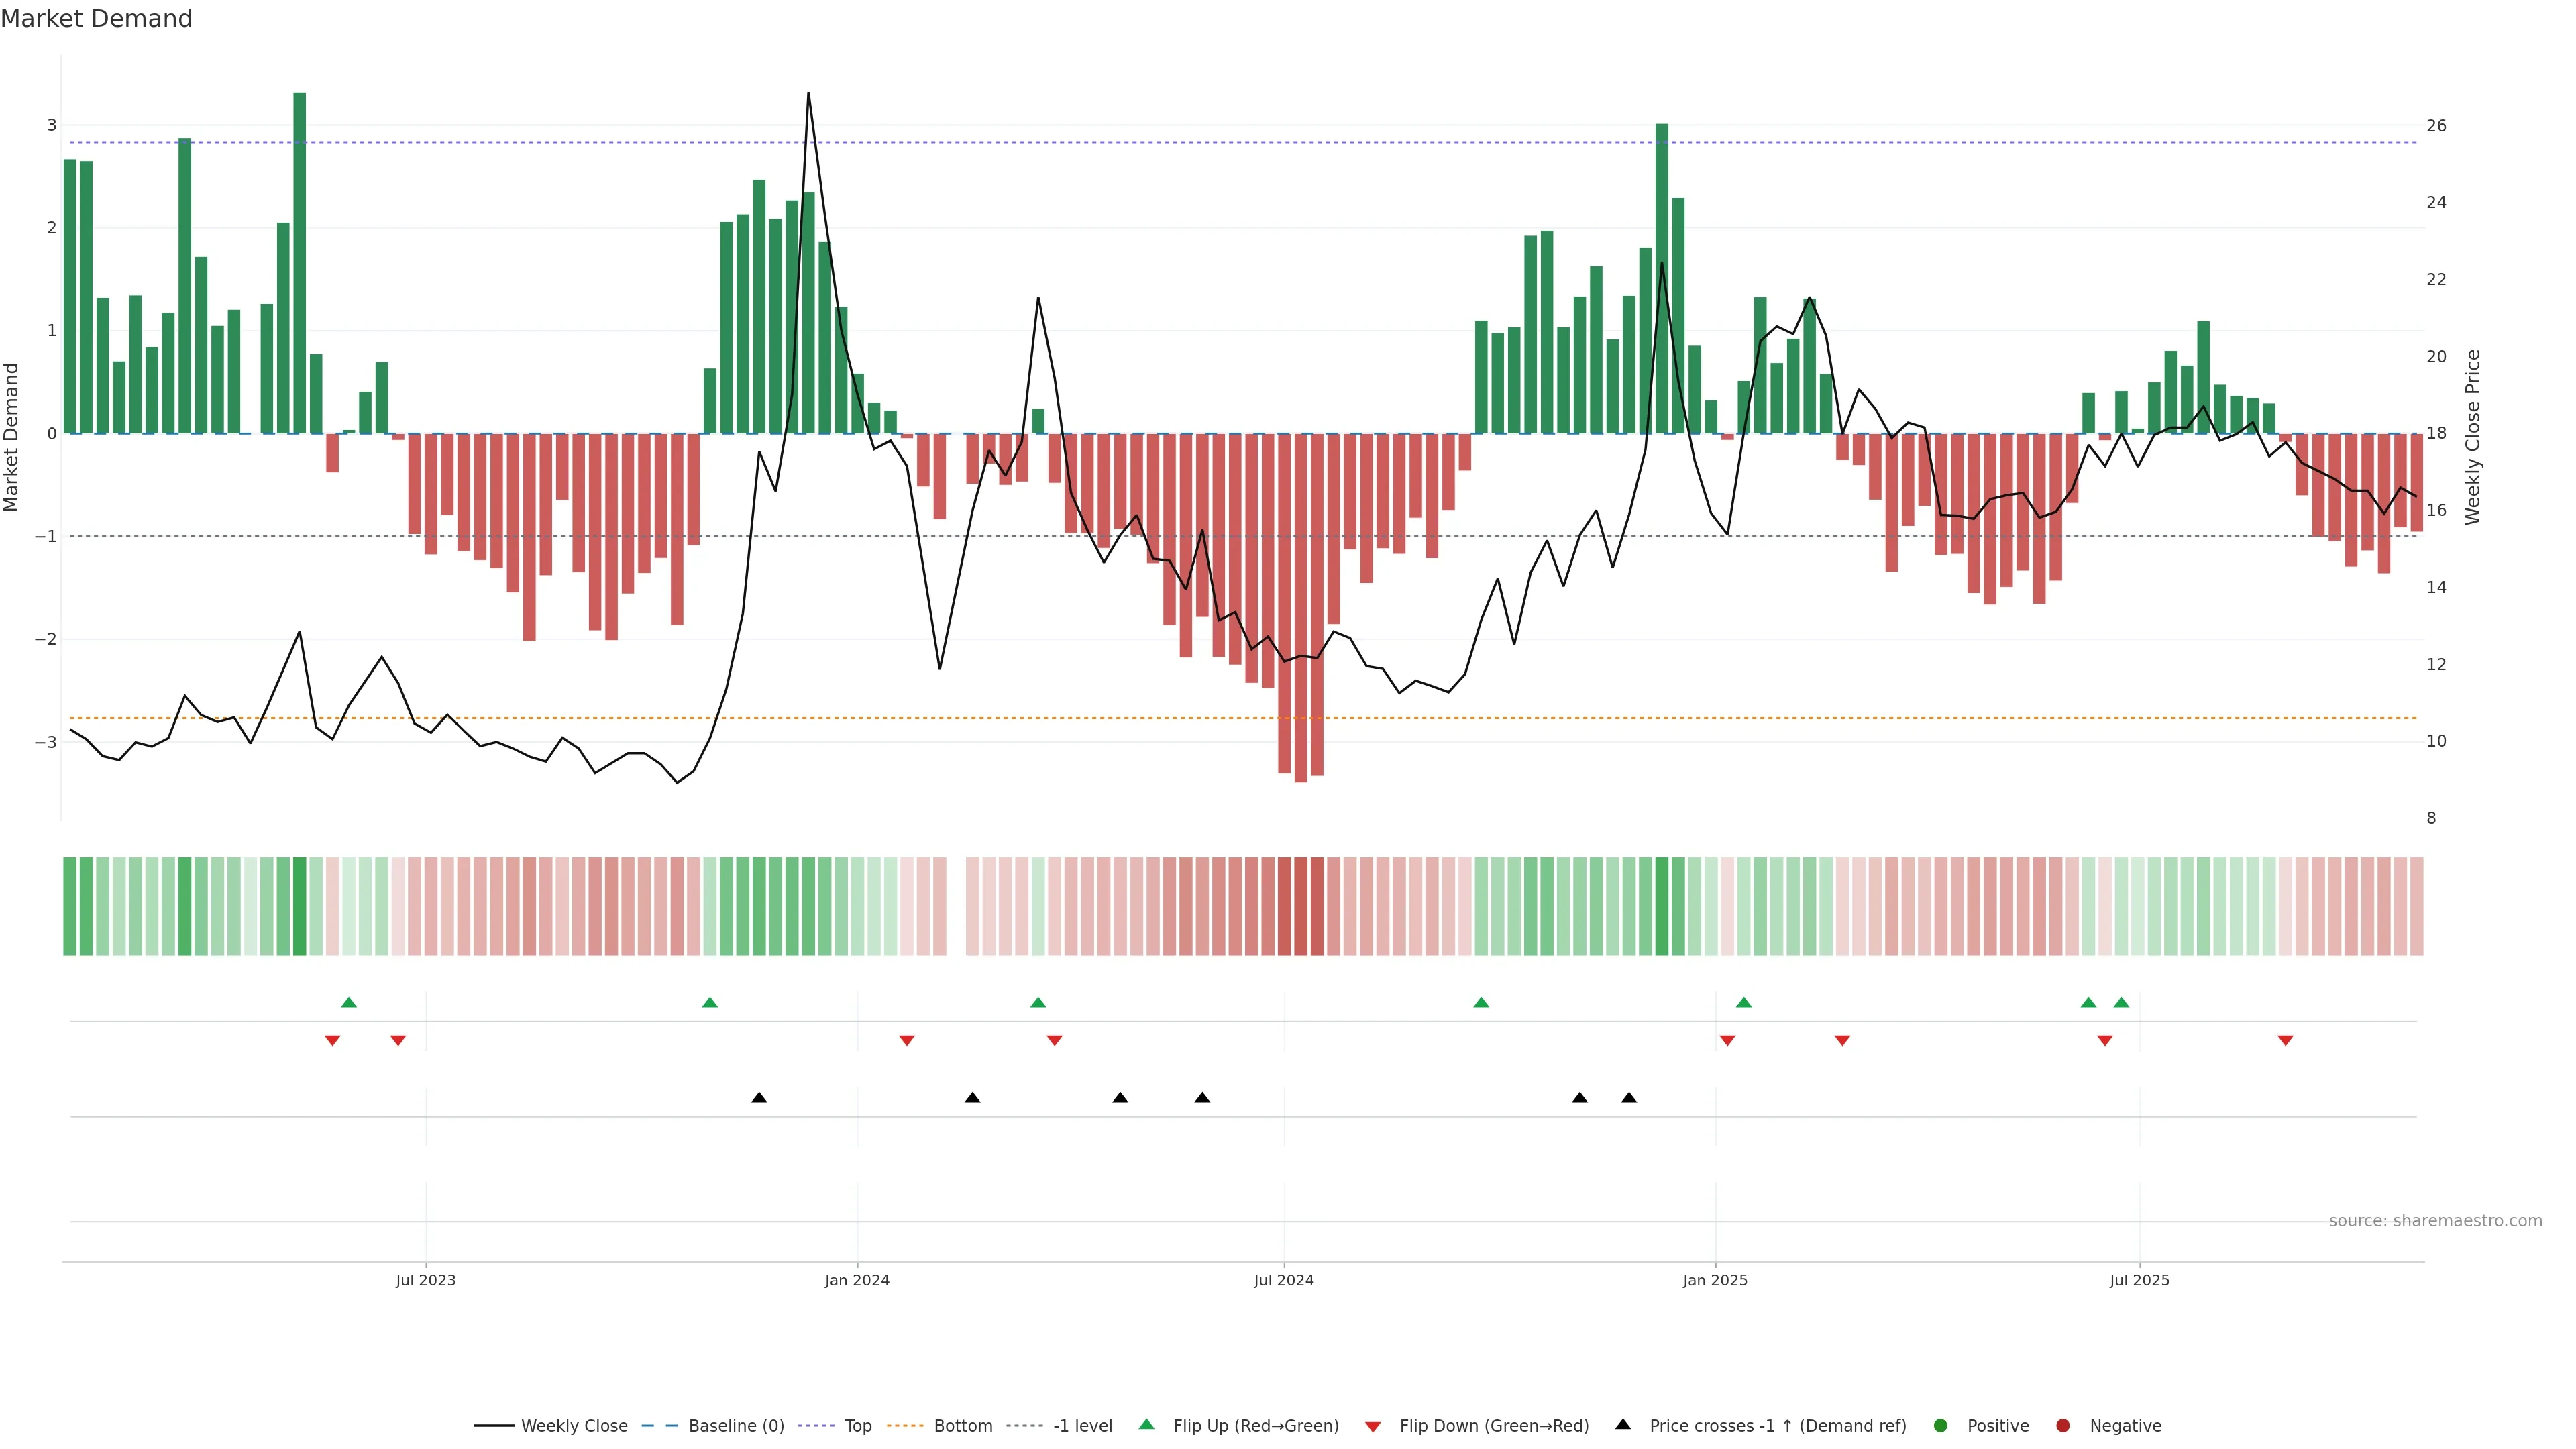Click the Weekly Close Price axis title

point(2473,437)
